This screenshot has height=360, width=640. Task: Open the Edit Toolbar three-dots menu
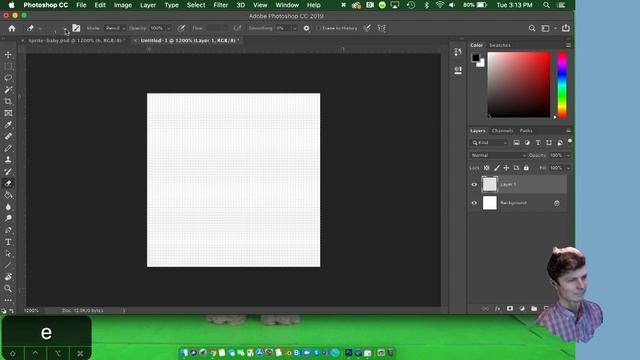(8, 300)
